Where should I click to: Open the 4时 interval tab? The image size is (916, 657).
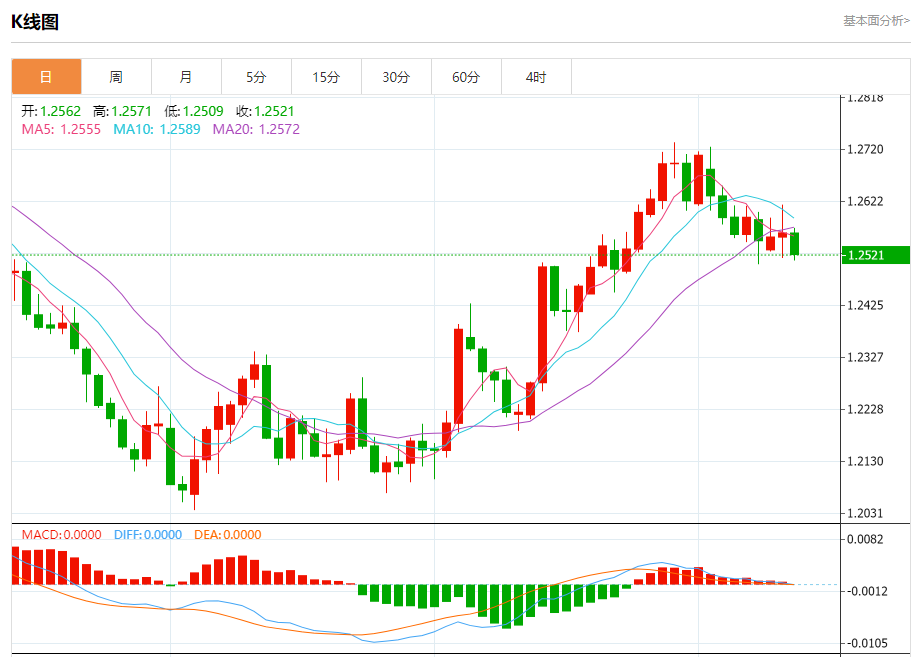coord(536,77)
